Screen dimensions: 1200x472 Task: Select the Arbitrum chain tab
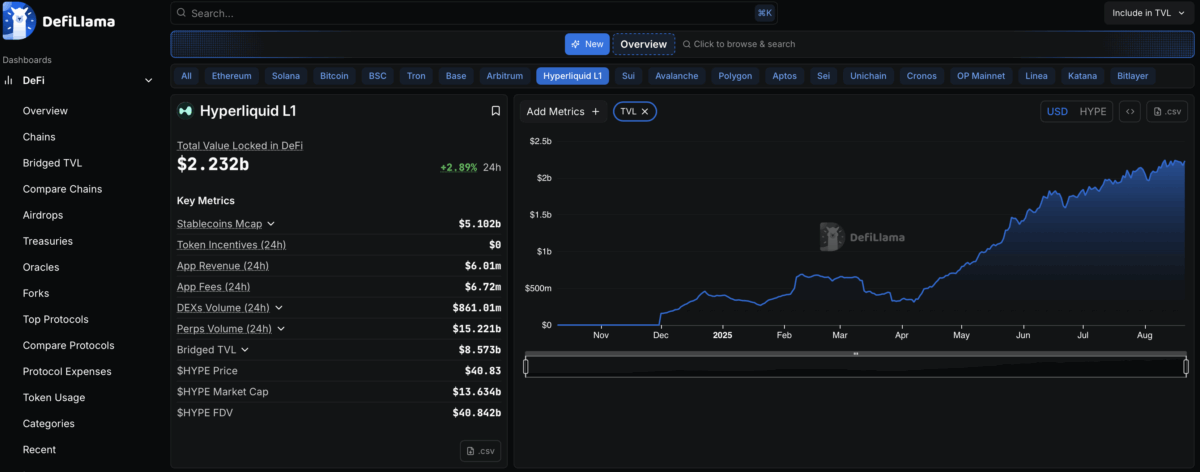[x=505, y=76]
